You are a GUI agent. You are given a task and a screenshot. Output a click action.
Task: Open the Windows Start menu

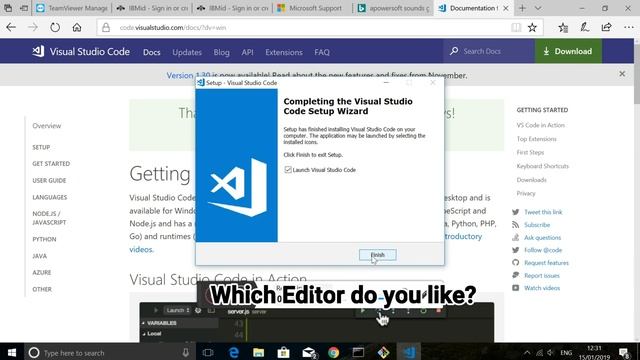coord(12,352)
